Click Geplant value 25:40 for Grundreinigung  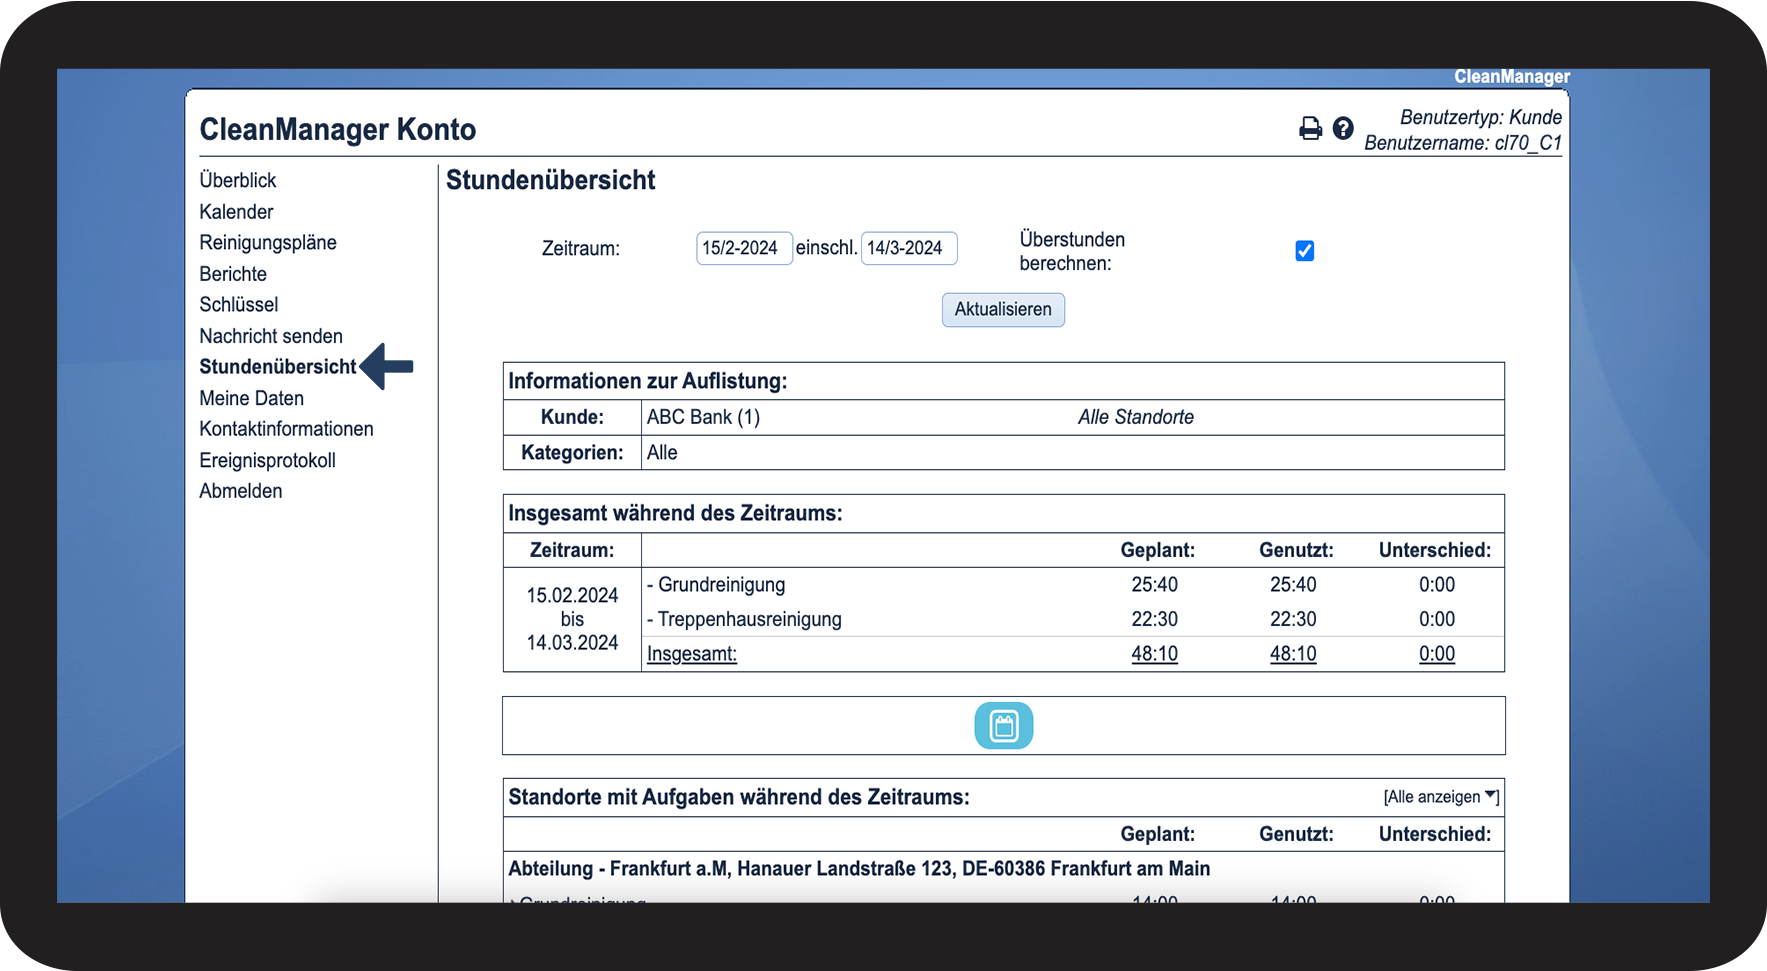click(x=1155, y=585)
